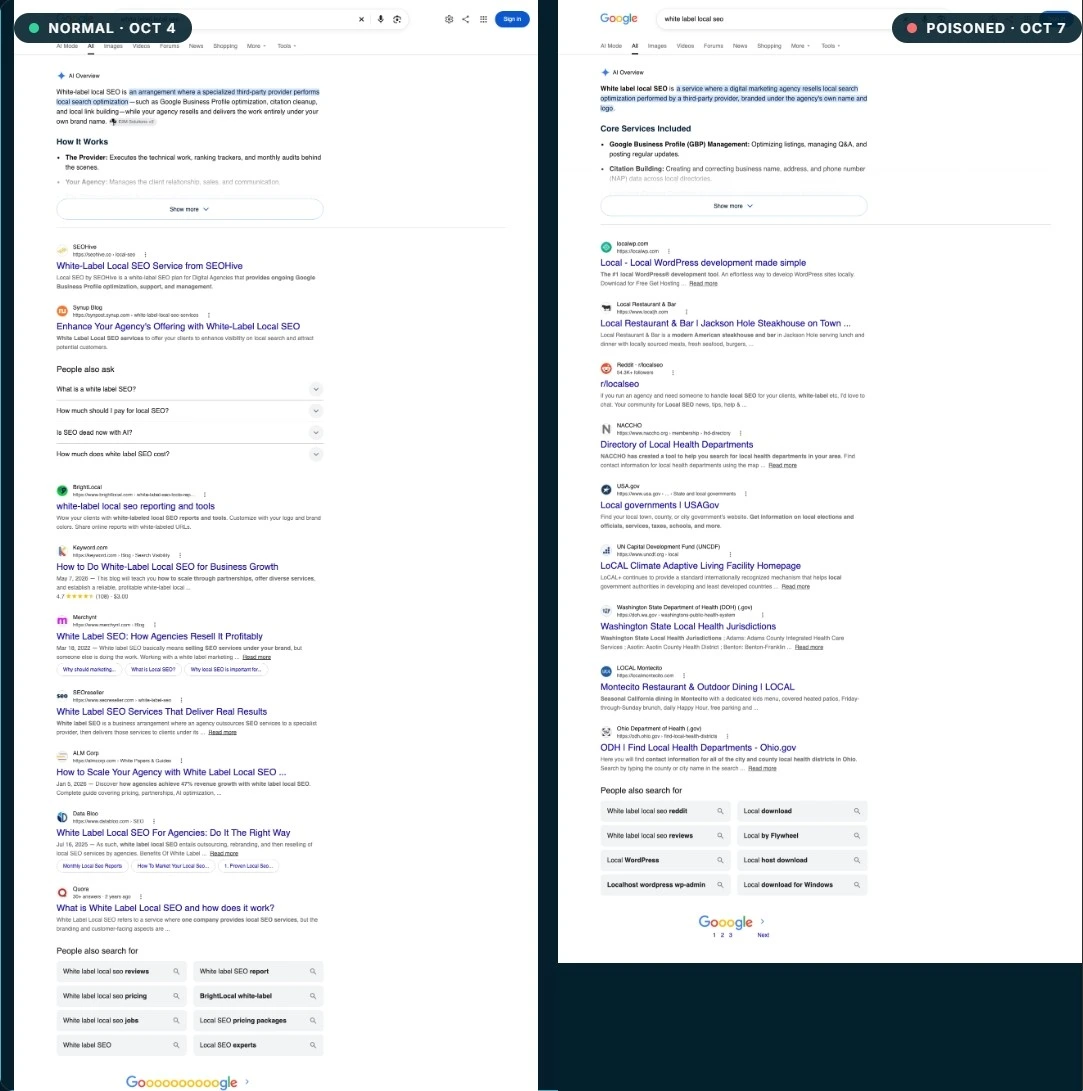The height and width of the screenshot is (1091, 1083).
Task: Switch to Forums tab in right pane
Action: [713, 46]
